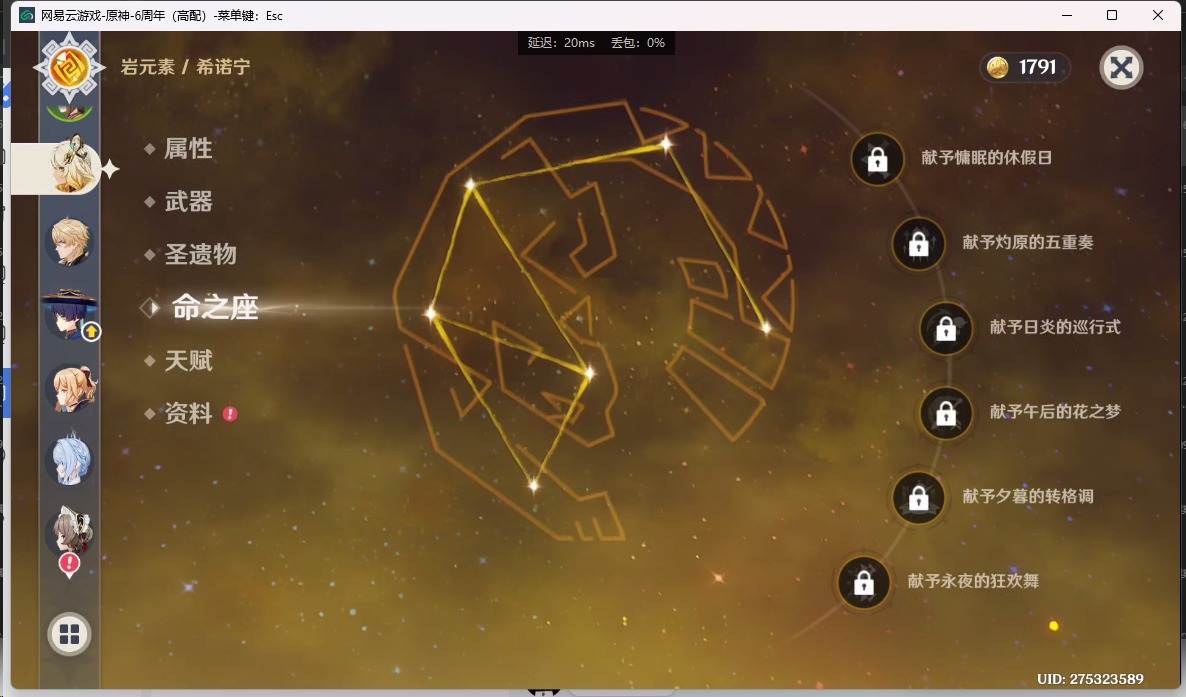Viewport: 1186px width, 697px height.
Task: Click the lock icon for 献予慵眠的休假日
Action: point(877,159)
